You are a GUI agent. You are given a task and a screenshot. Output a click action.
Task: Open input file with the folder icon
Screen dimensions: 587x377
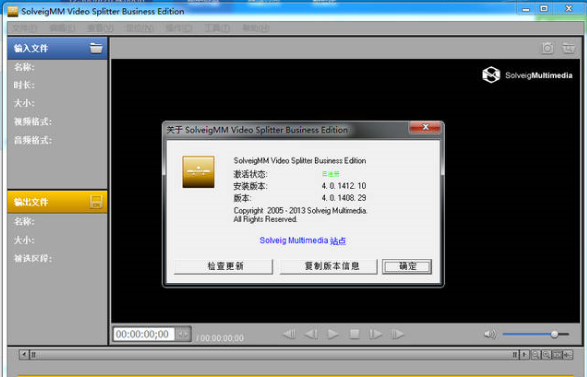(96, 48)
